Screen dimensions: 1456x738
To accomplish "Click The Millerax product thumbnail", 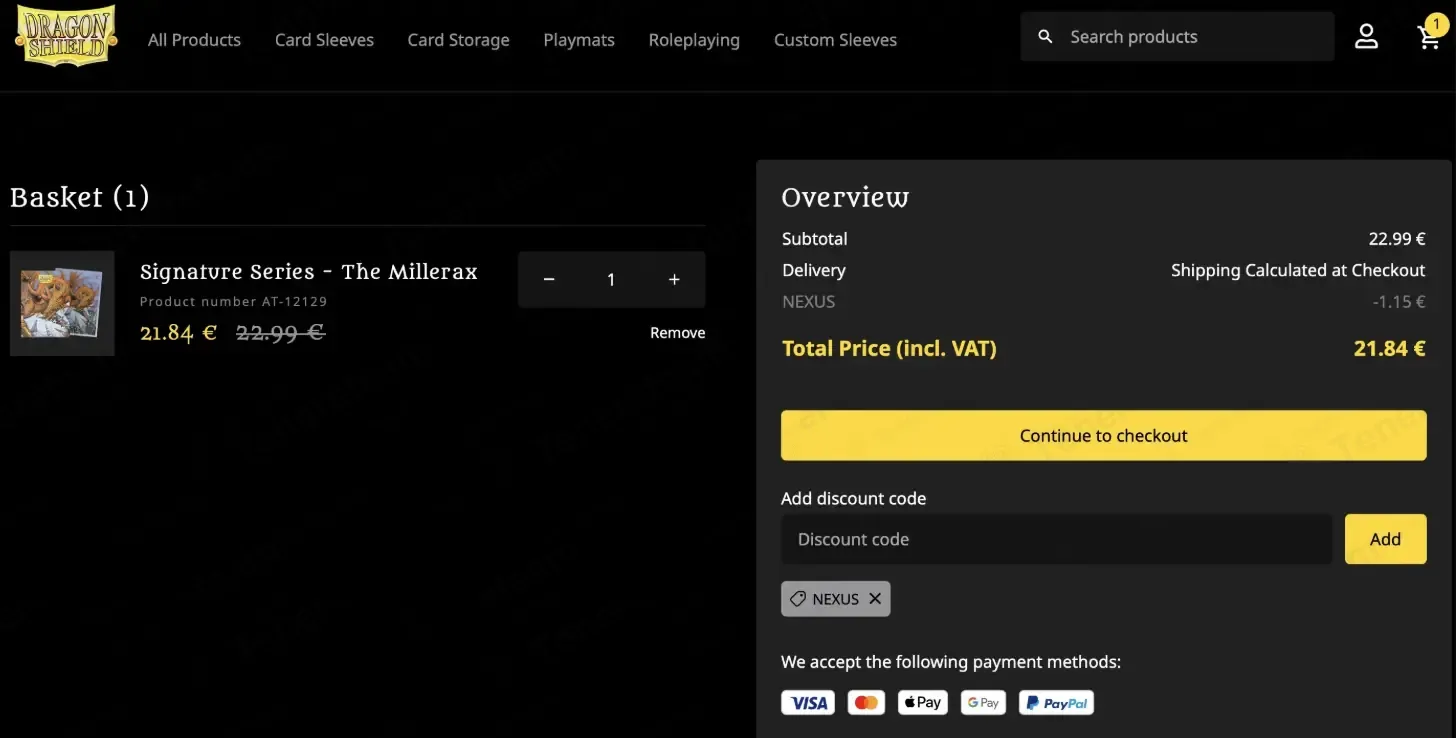I will click(62, 303).
